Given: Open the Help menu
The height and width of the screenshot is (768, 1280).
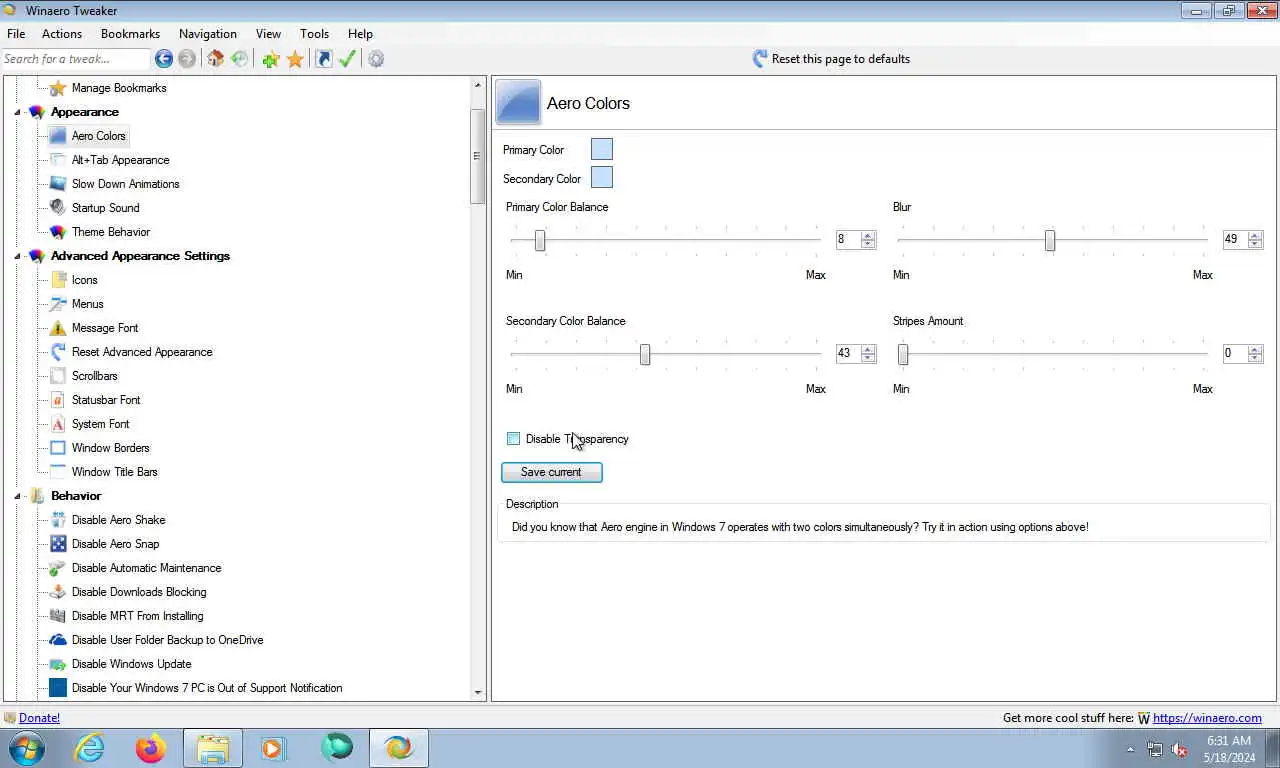Looking at the screenshot, I should click(360, 34).
